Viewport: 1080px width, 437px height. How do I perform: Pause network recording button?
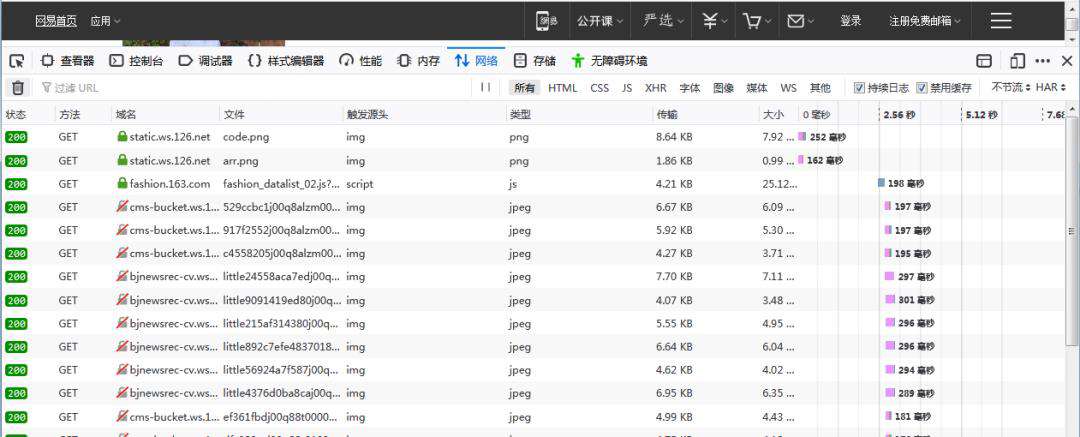[486, 88]
